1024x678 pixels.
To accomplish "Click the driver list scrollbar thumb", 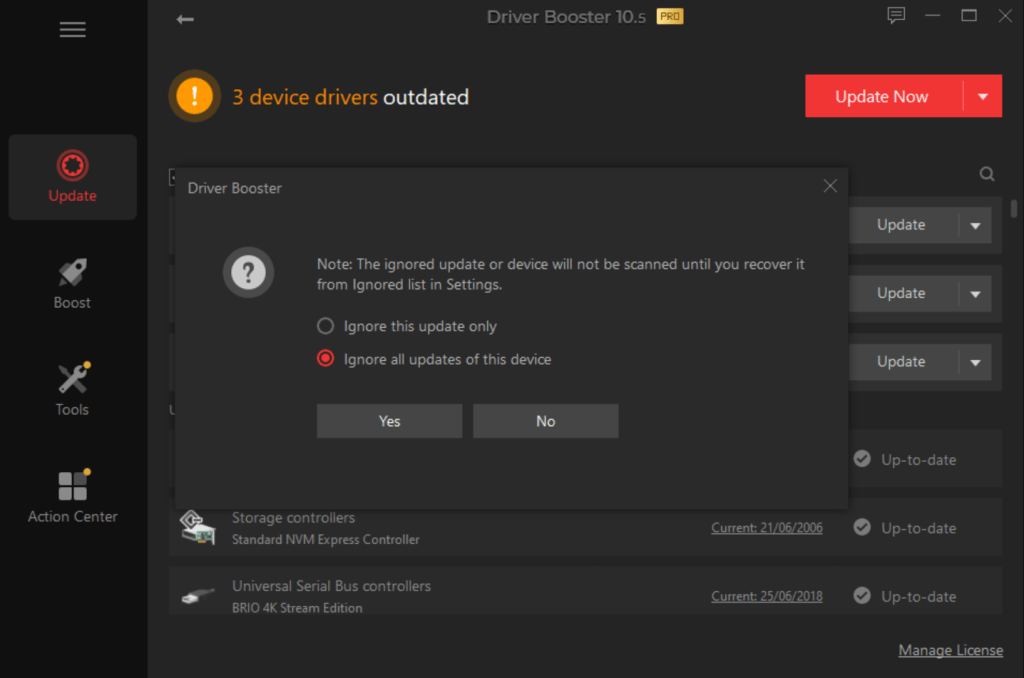I will pos(1014,209).
